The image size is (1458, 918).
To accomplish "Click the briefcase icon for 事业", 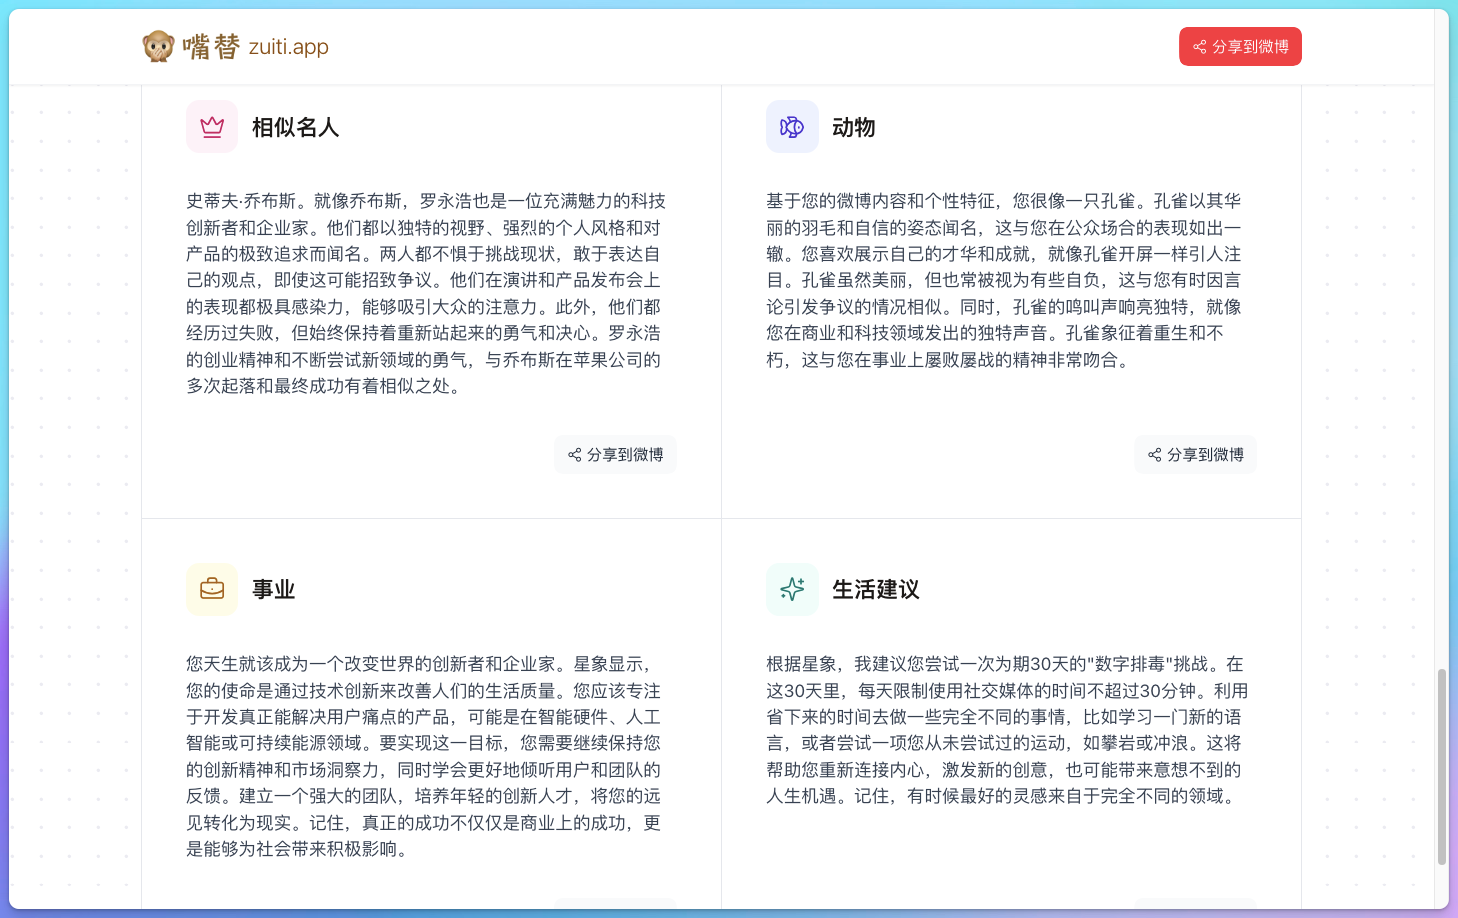I will click(x=212, y=589).
